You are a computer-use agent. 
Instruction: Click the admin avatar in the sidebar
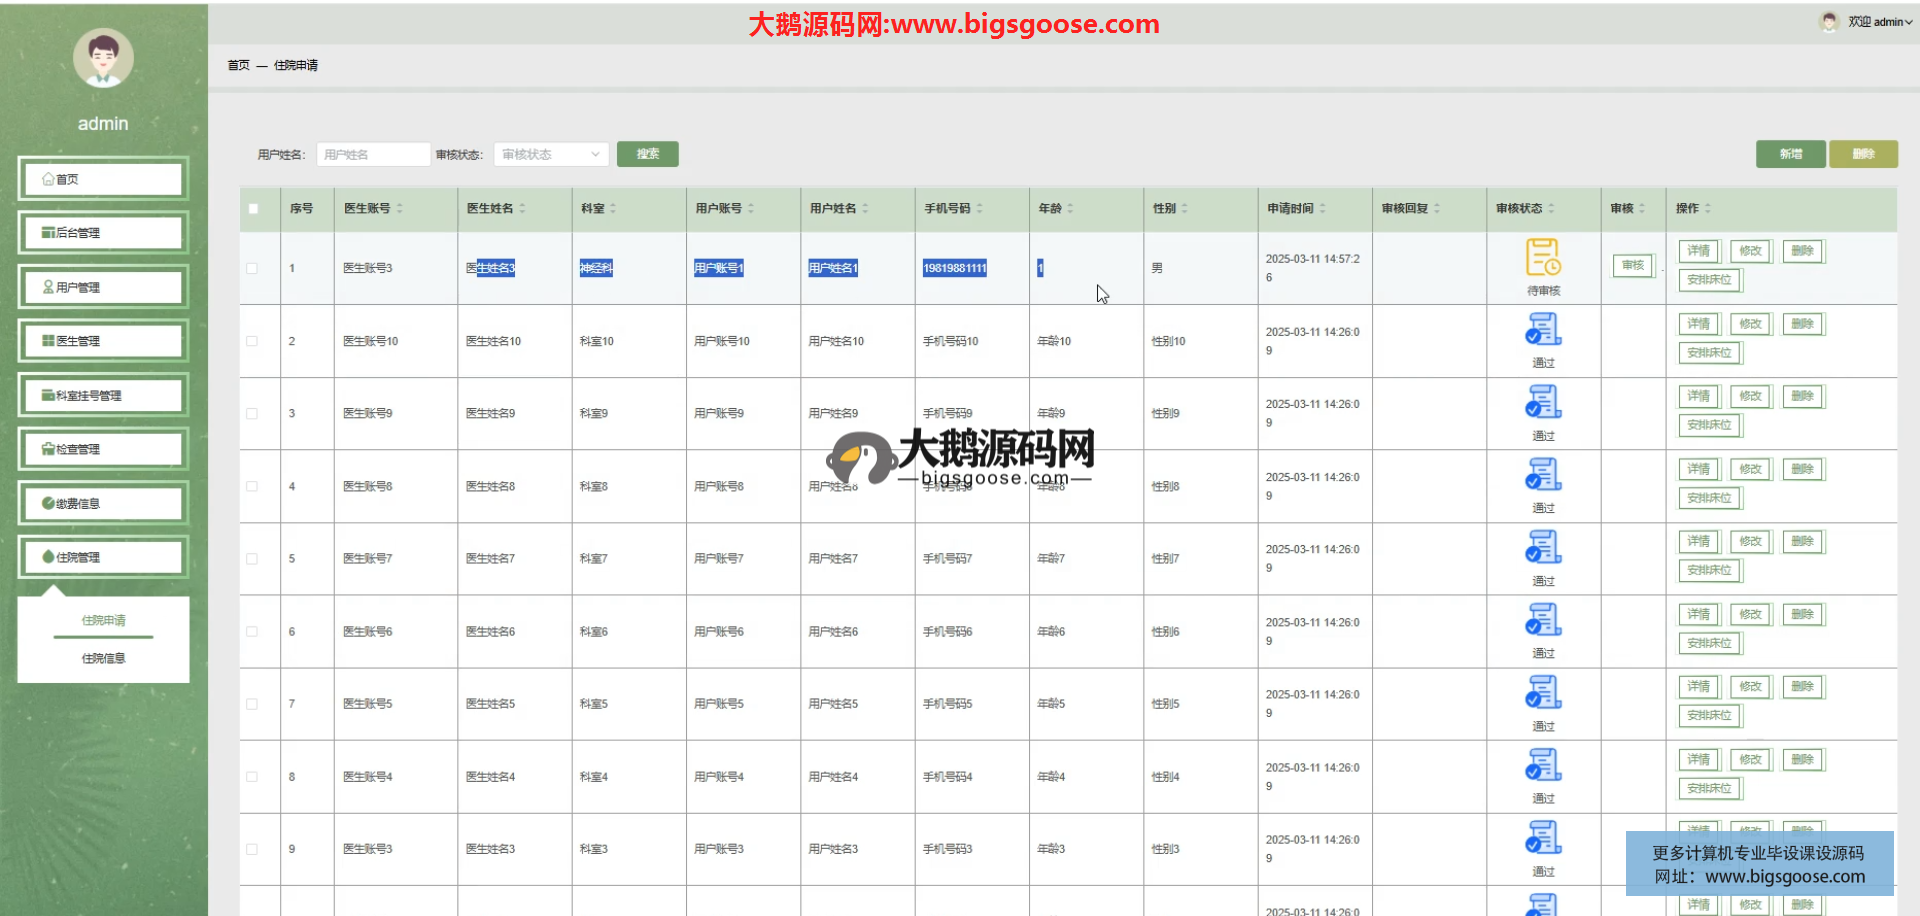(x=103, y=59)
